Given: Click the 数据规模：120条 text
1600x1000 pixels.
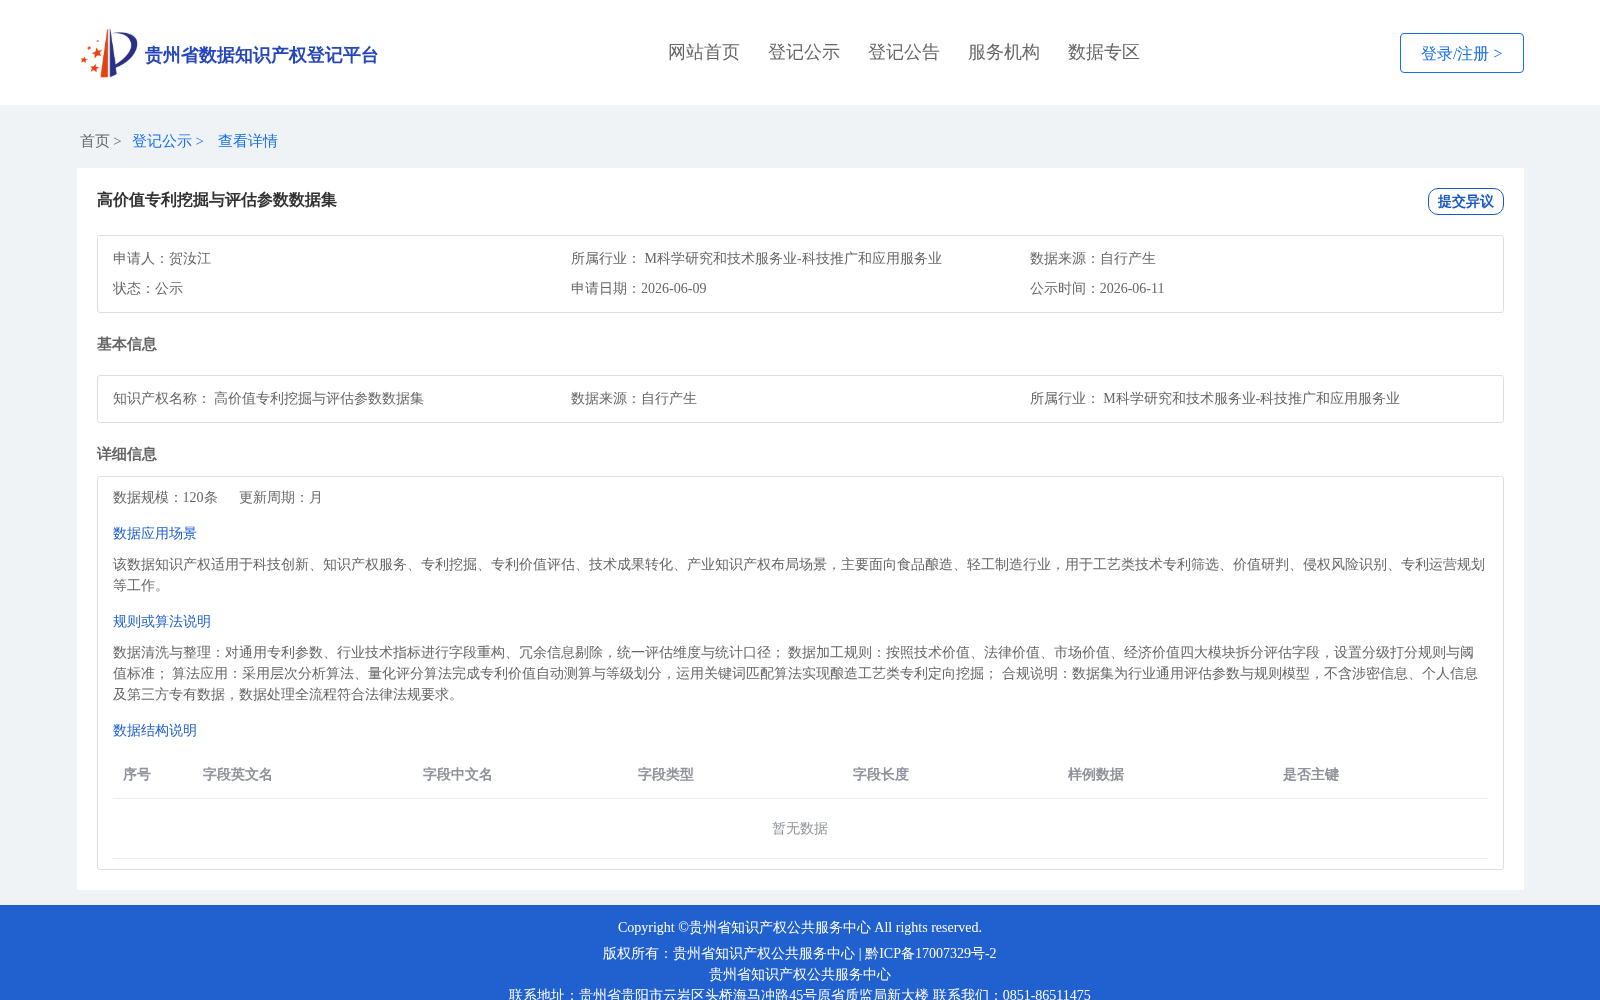Looking at the screenshot, I should [165, 497].
